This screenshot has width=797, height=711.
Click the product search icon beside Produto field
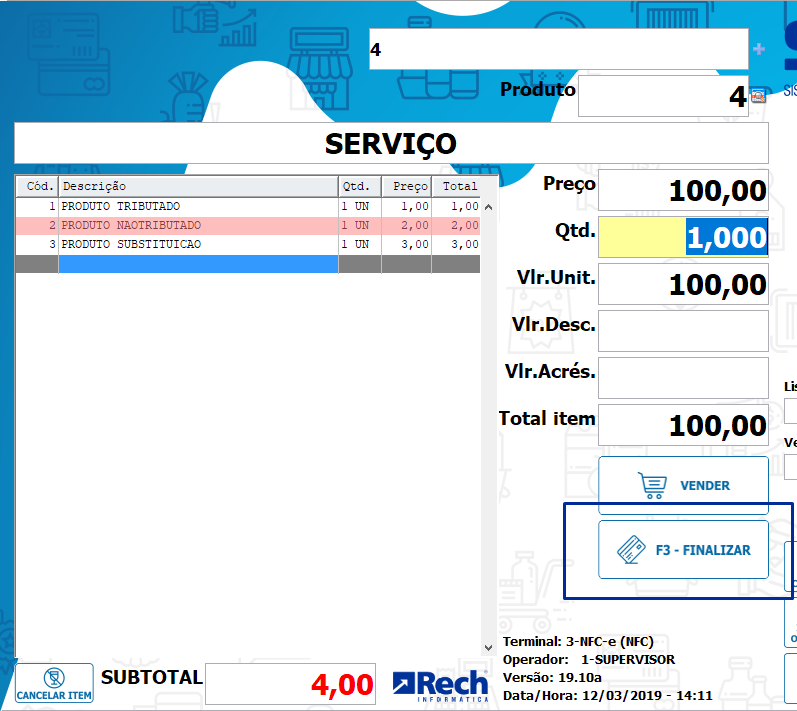(758, 96)
